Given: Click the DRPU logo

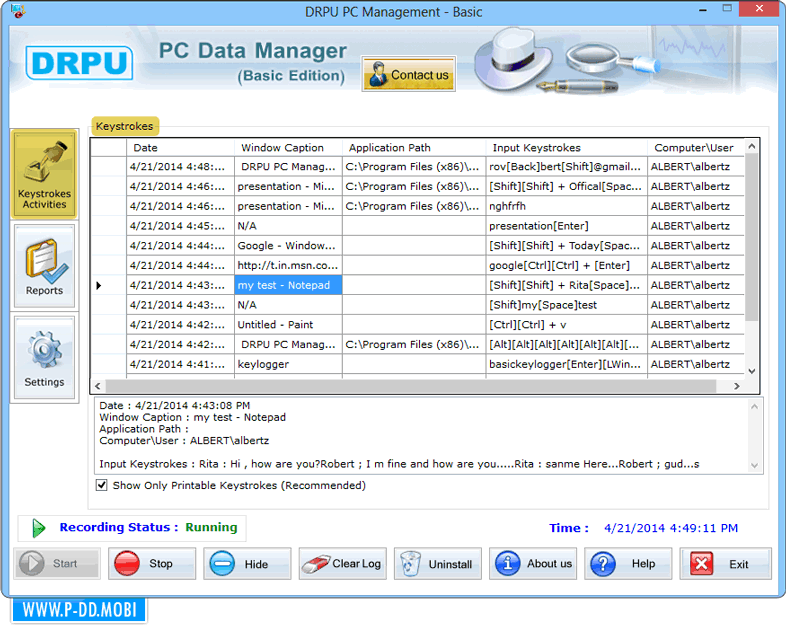Looking at the screenshot, I should (79, 63).
